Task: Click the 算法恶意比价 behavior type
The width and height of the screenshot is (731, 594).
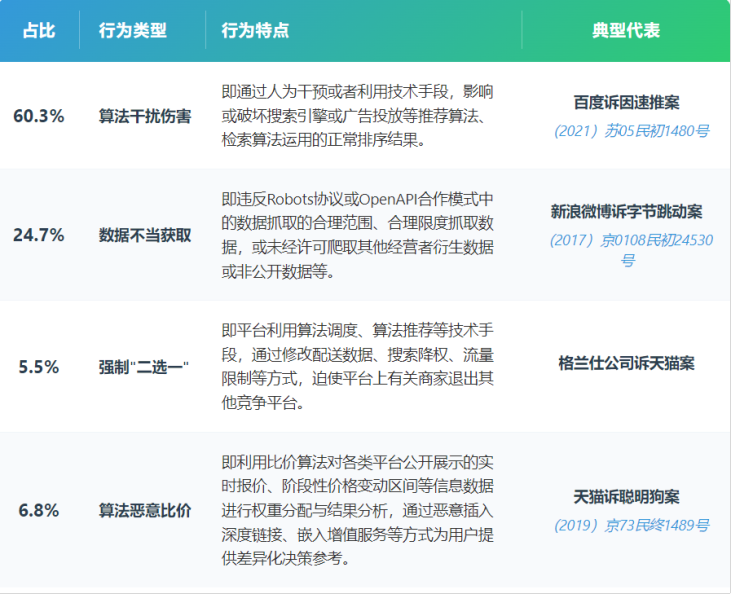Action: [145, 510]
